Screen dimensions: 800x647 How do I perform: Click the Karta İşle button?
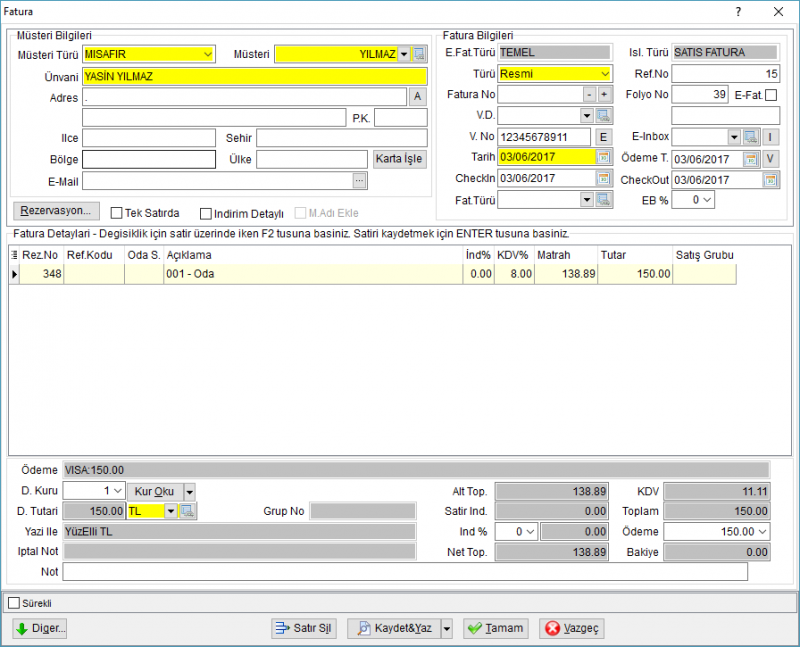click(399, 159)
